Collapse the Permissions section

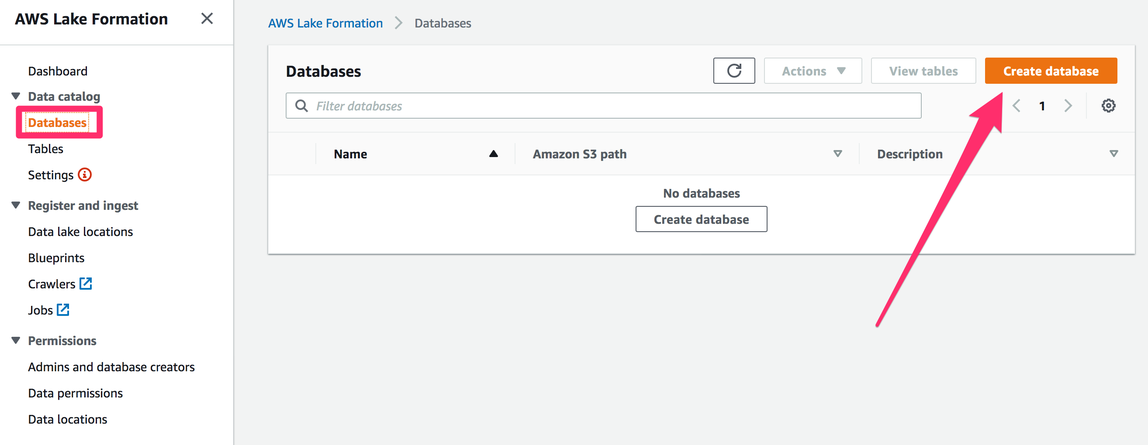[16, 340]
